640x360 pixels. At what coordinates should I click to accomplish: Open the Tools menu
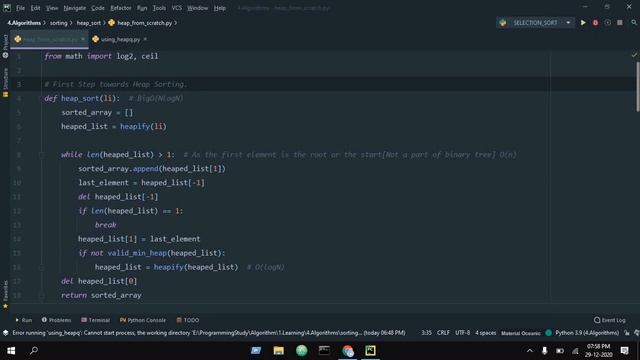pyautogui.click(x=159, y=8)
